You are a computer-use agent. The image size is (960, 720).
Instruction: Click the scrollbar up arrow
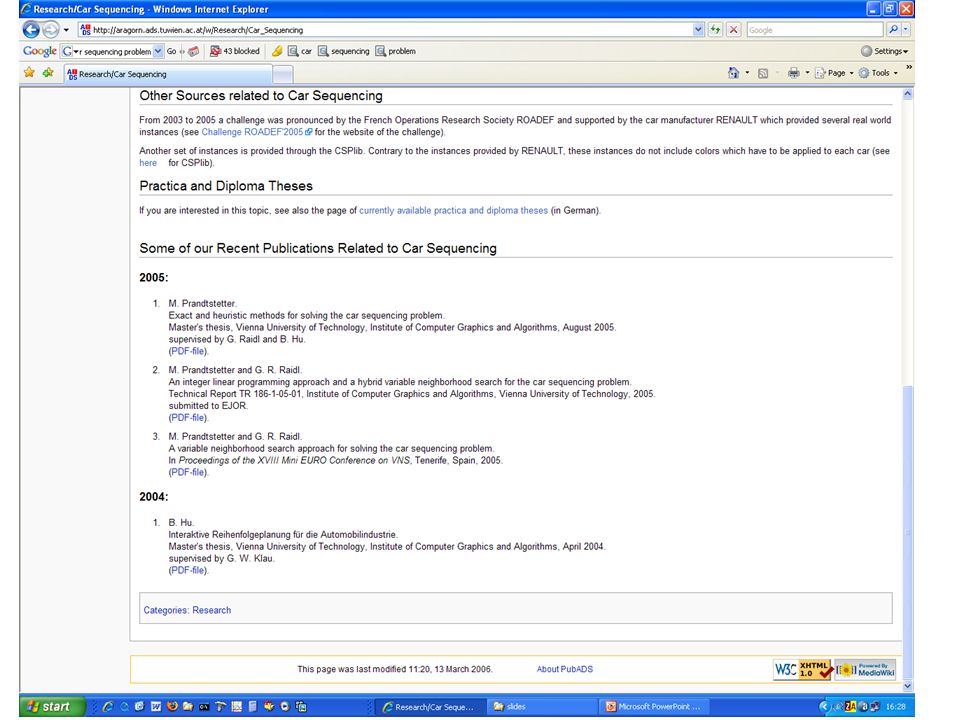point(908,94)
